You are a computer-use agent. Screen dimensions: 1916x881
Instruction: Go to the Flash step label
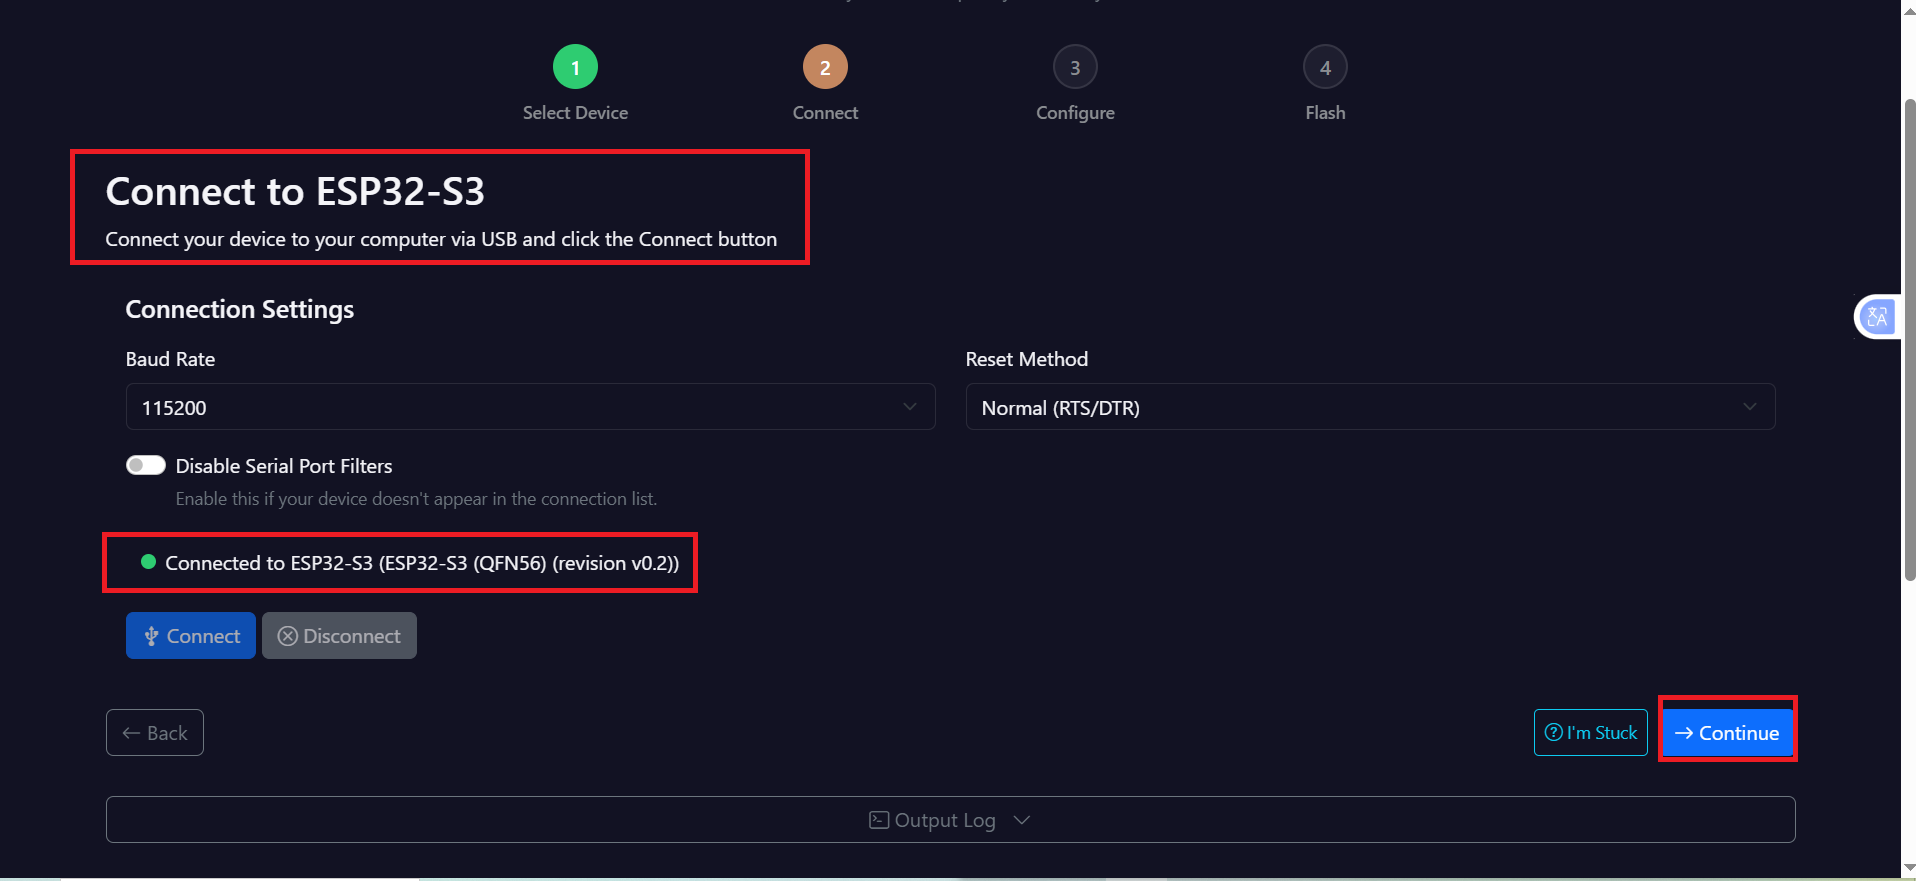click(1325, 113)
